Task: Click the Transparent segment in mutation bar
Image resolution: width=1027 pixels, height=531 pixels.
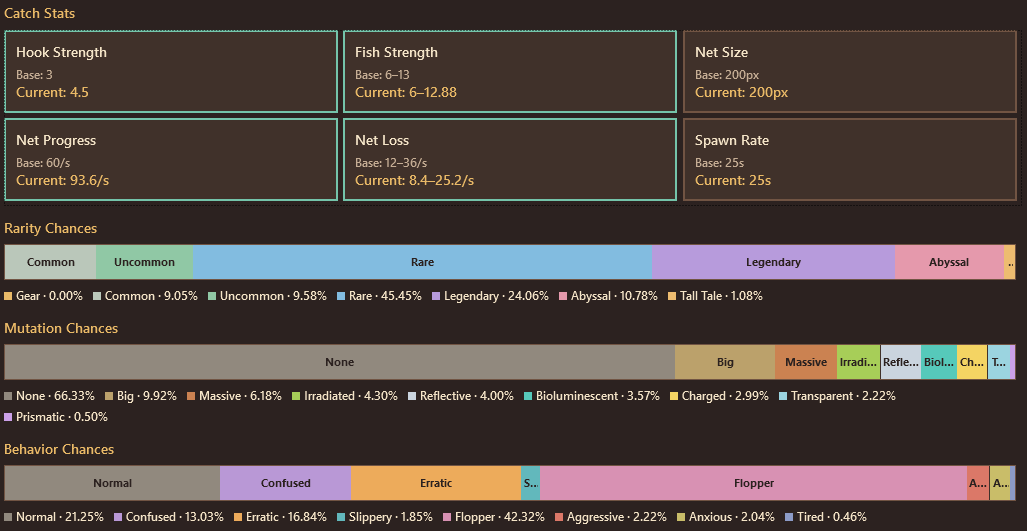Action: point(998,362)
